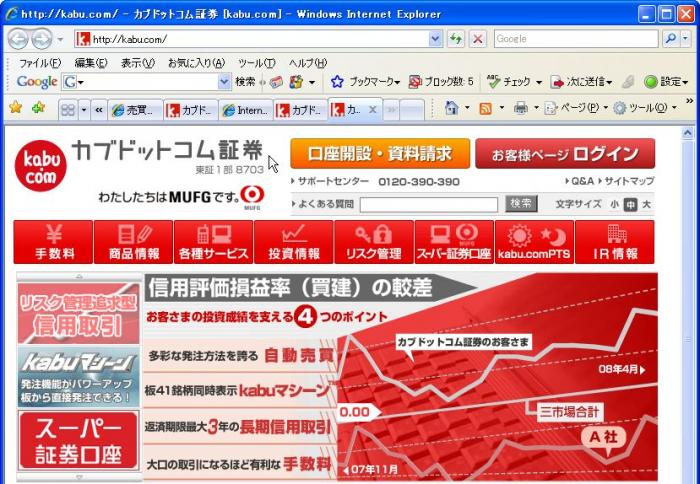Click the Quick Tabs grid icon
700x484 pixels.
[68, 110]
